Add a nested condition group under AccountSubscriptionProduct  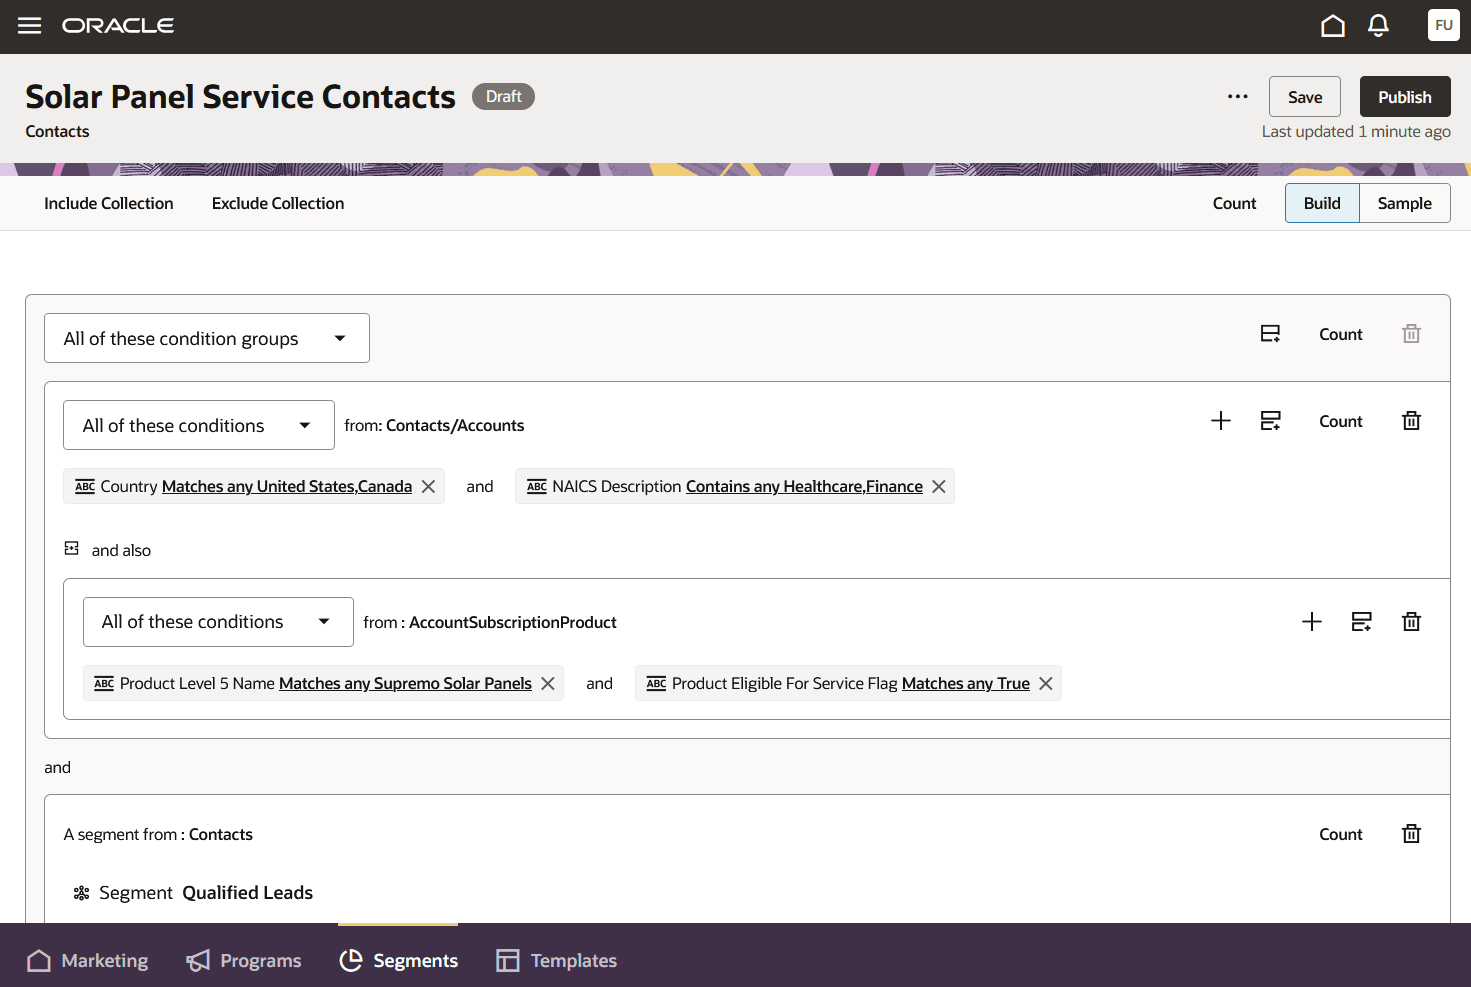1361,621
